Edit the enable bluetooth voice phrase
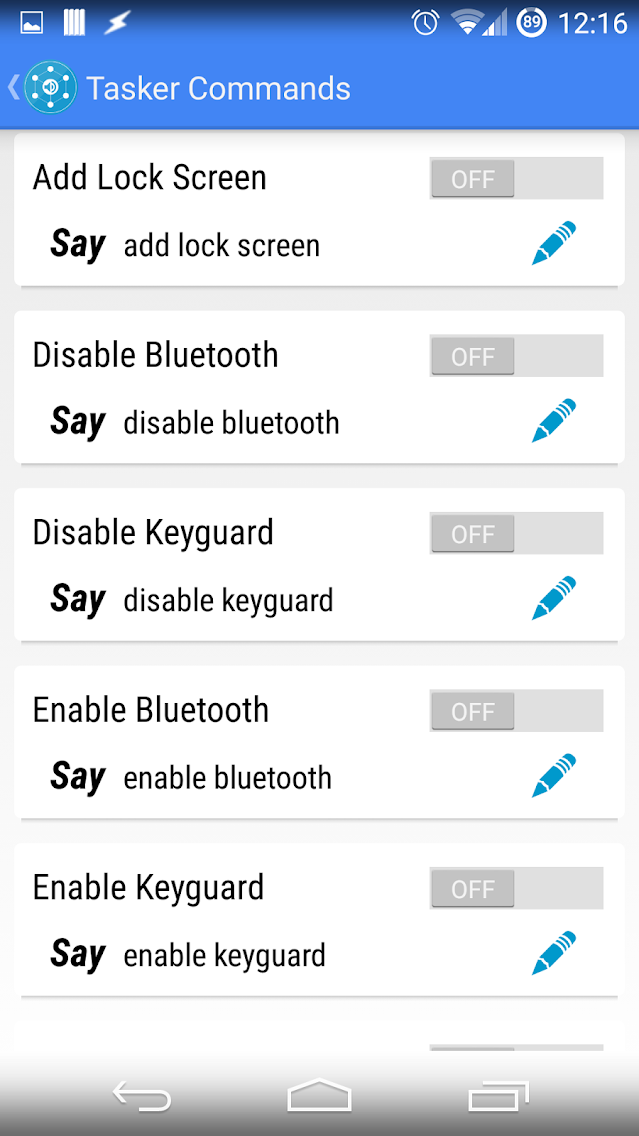Screen dimensions: 639x1136 pyautogui.click(x=553, y=776)
